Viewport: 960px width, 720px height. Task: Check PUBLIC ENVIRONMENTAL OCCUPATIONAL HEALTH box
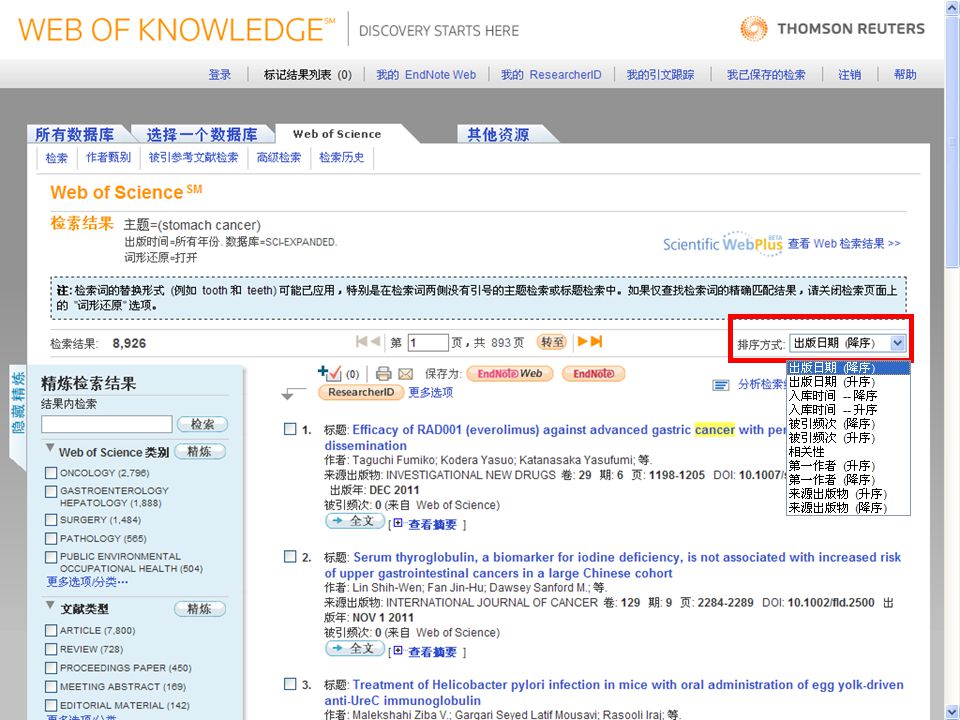(x=51, y=557)
